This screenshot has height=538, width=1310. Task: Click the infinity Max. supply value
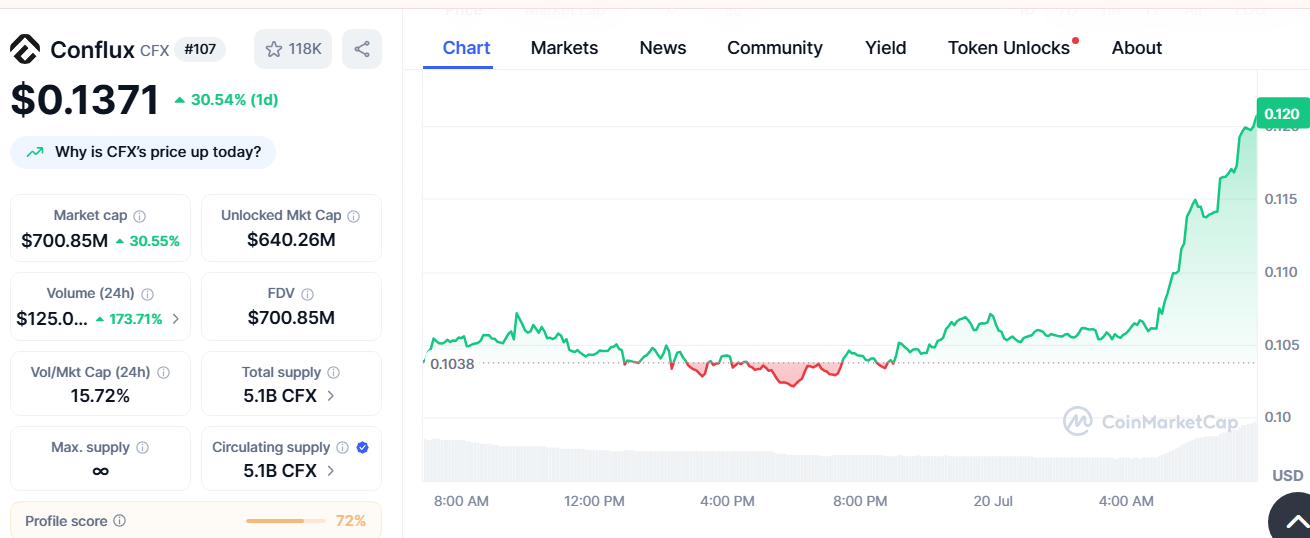100,471
